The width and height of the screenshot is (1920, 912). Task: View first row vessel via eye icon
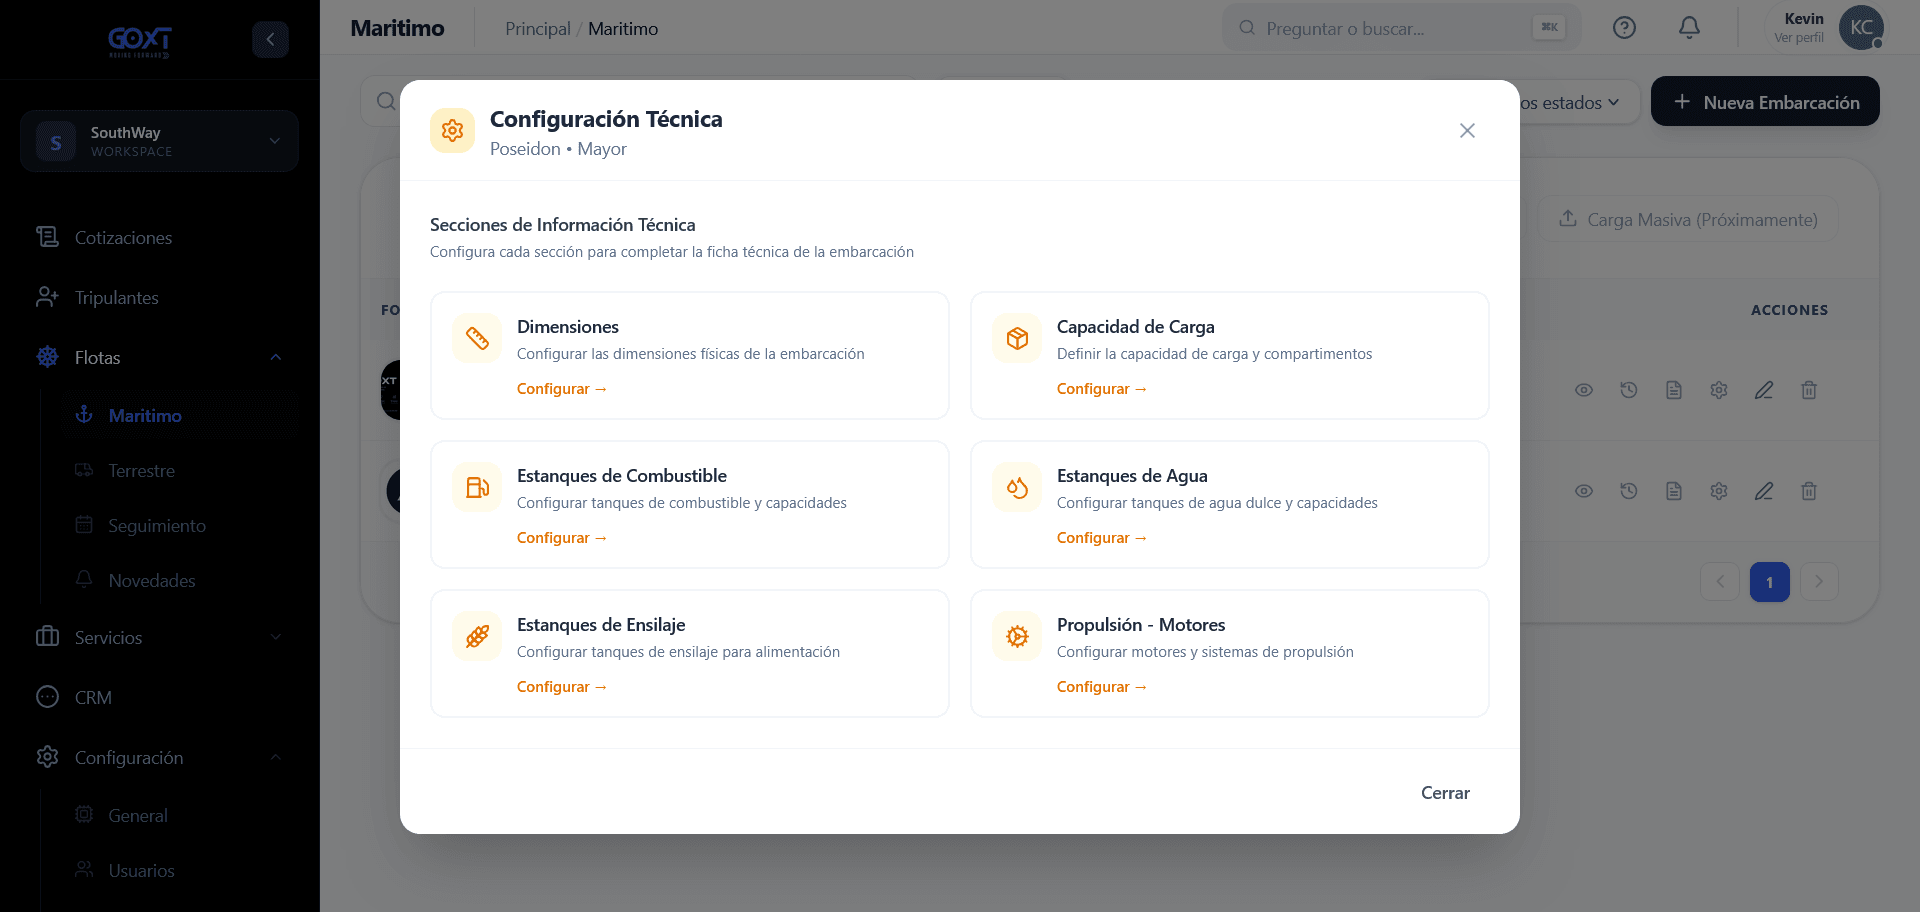tap(1584, 390)
